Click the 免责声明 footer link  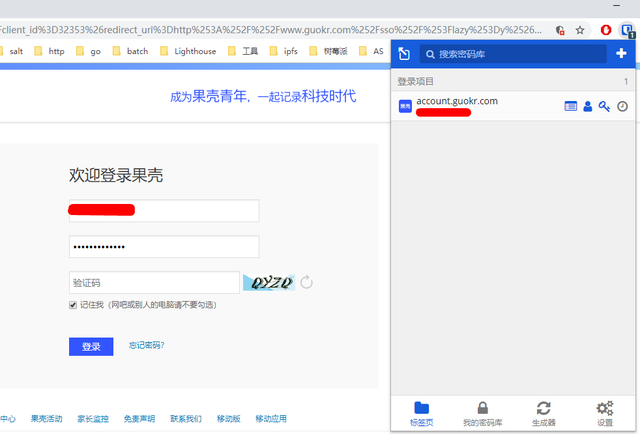click(139, 418)
